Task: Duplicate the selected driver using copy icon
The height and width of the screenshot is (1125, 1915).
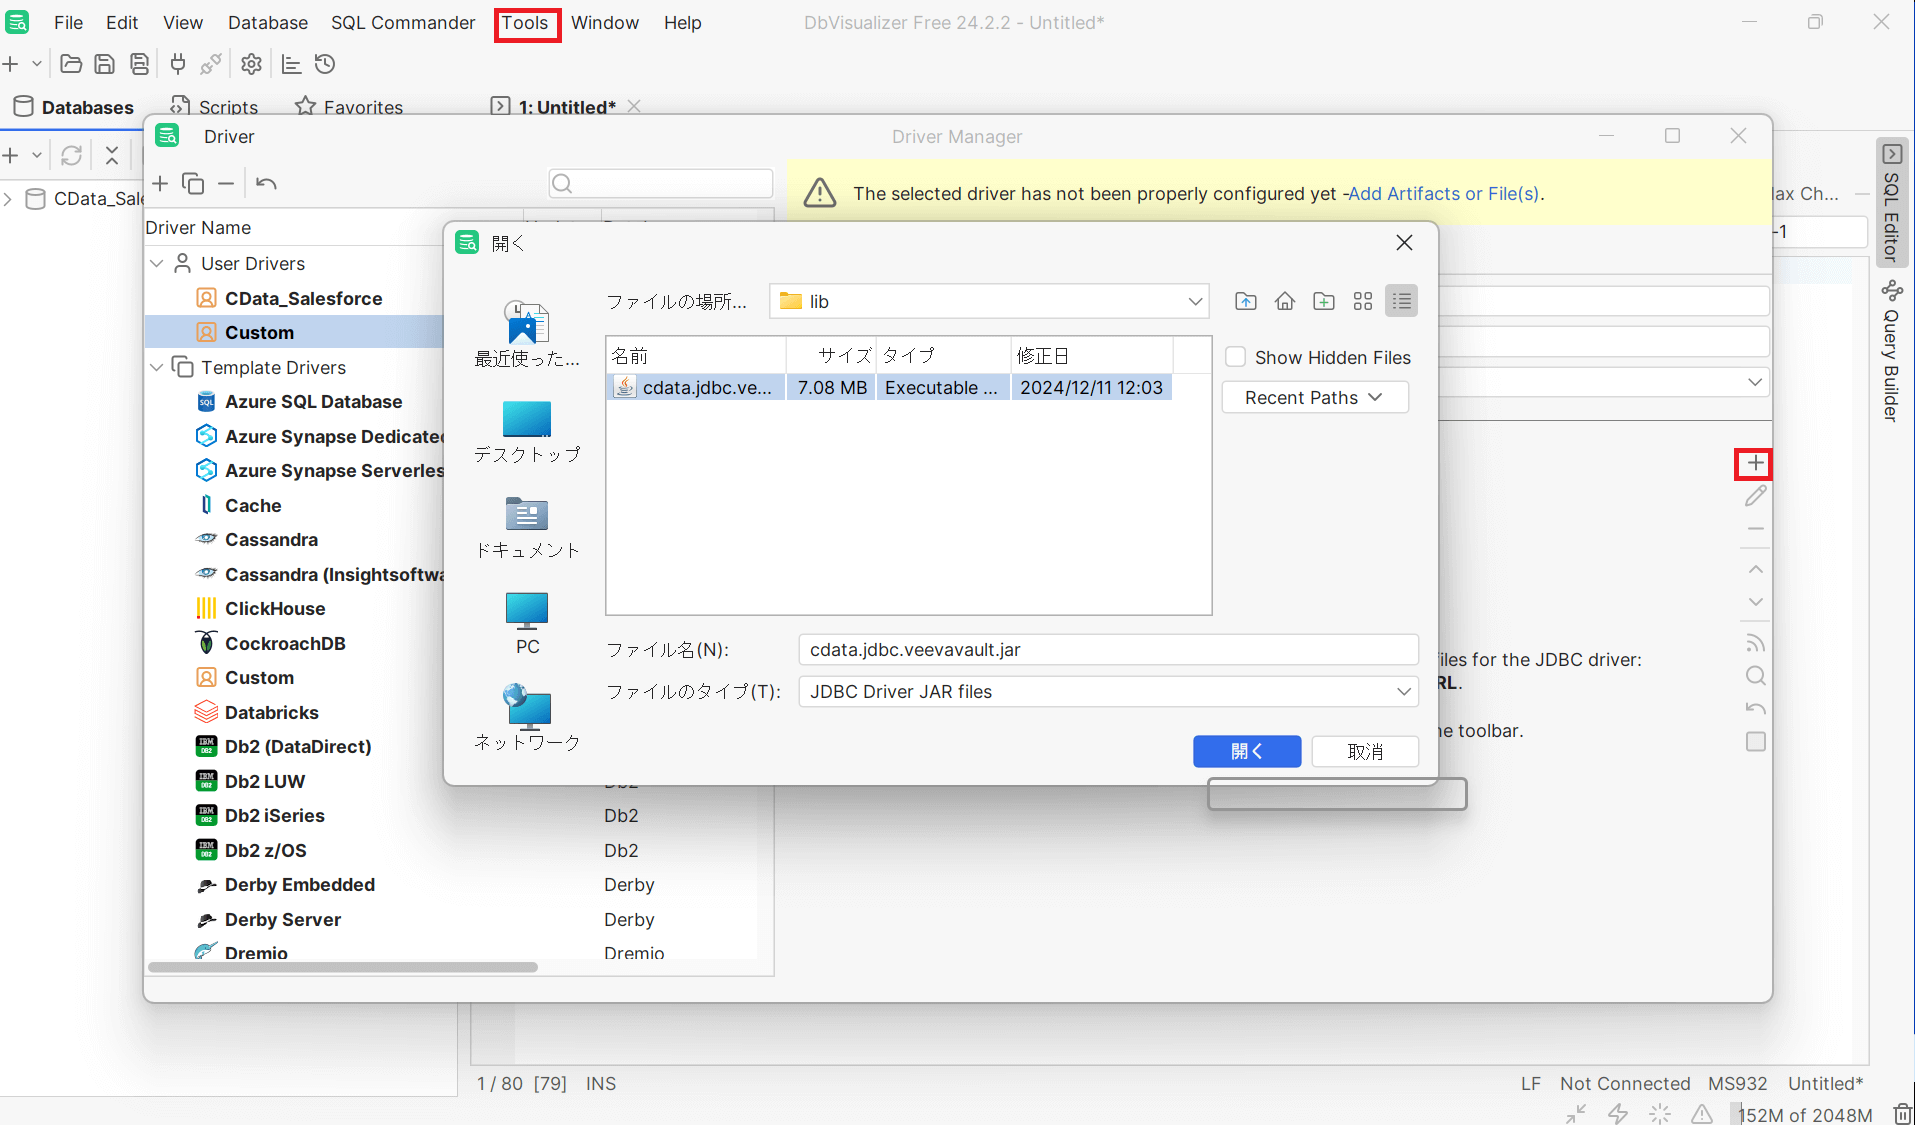Action: pyautogui.click(x=192, y=183)
